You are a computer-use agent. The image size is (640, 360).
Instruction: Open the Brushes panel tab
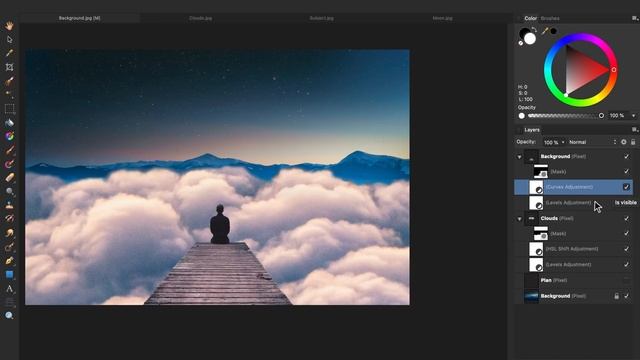(550, 18)
